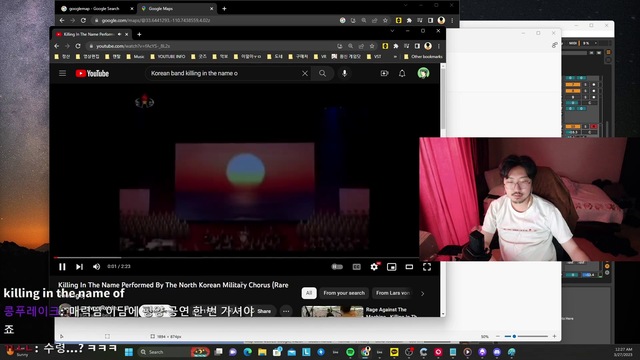Open the Extensions puzzle icon in the YouTube window
The image size is (640, 360).
click(x=396, y=46)
